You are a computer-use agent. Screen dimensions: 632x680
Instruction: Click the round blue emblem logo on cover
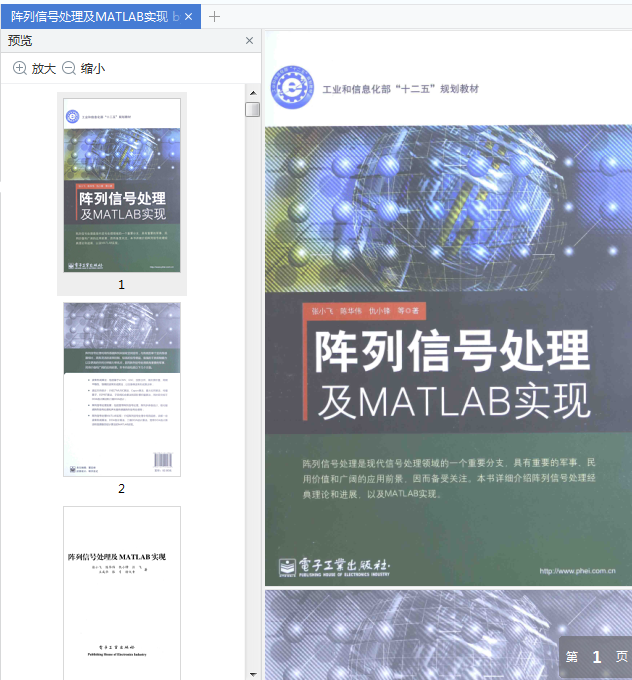(292, 88)
